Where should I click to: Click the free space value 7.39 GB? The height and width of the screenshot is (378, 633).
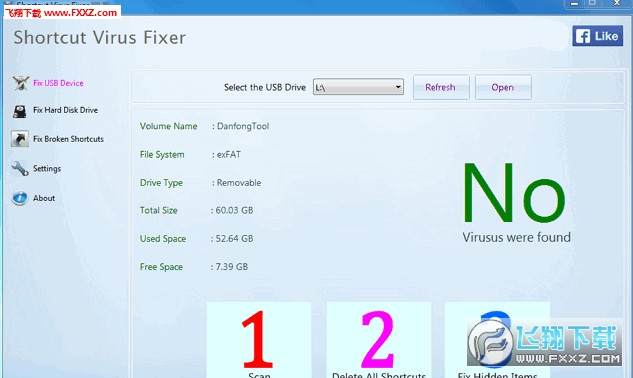pos(232,267)
